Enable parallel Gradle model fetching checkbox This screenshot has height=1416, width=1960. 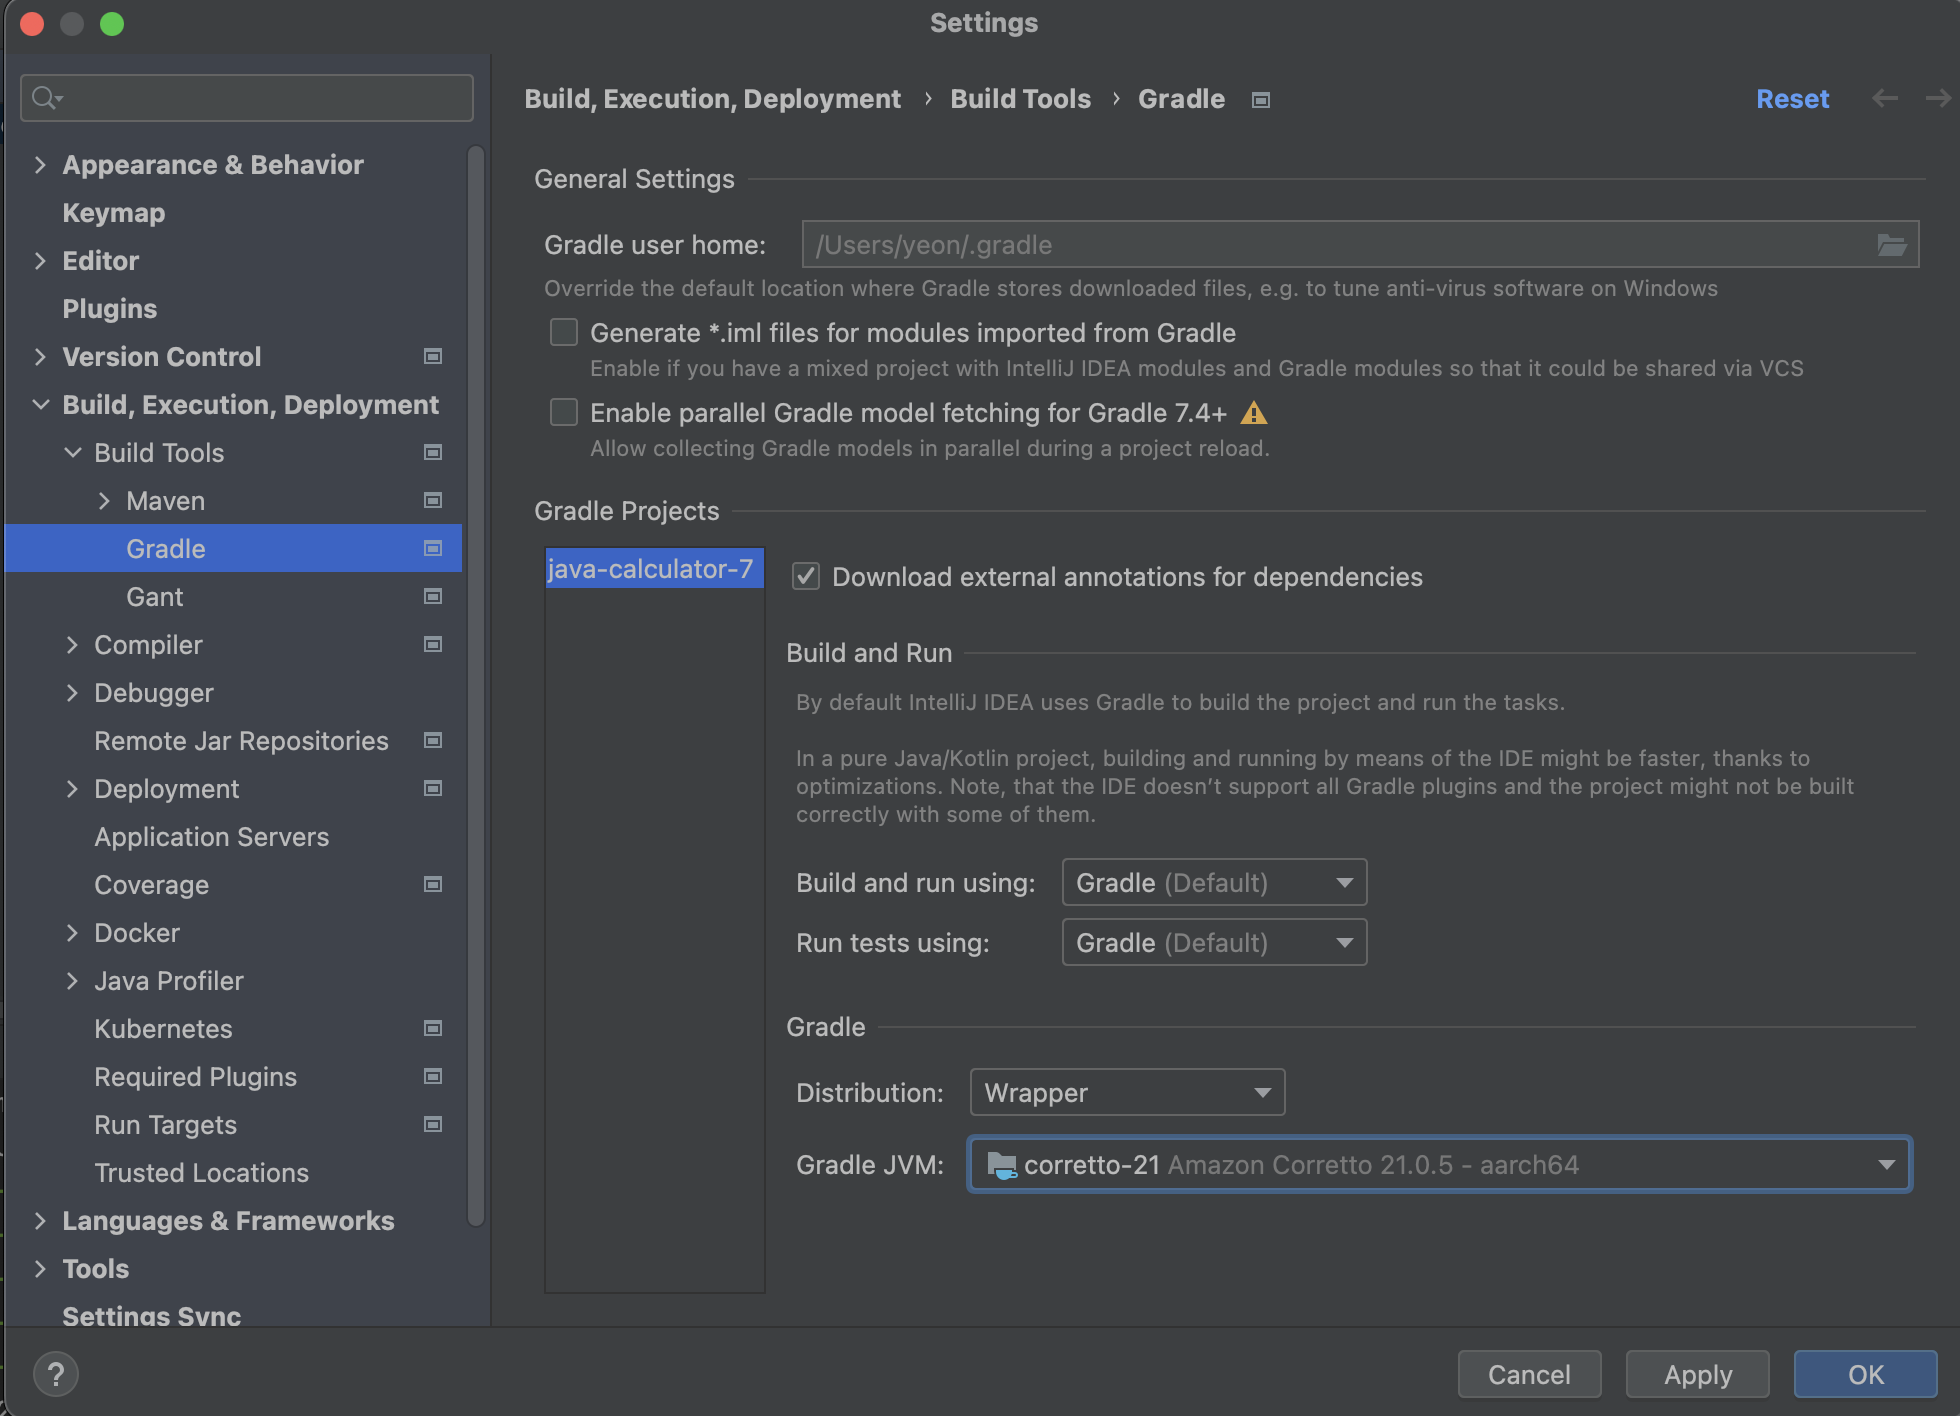(x=564, y=413)
